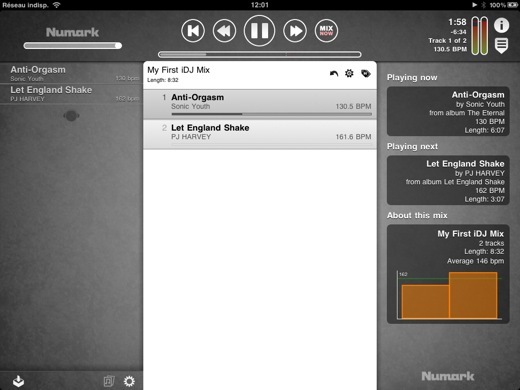Seek in the main track progress bar
Image resolution: width=520 pixels, height=390 pixels.
260,54
